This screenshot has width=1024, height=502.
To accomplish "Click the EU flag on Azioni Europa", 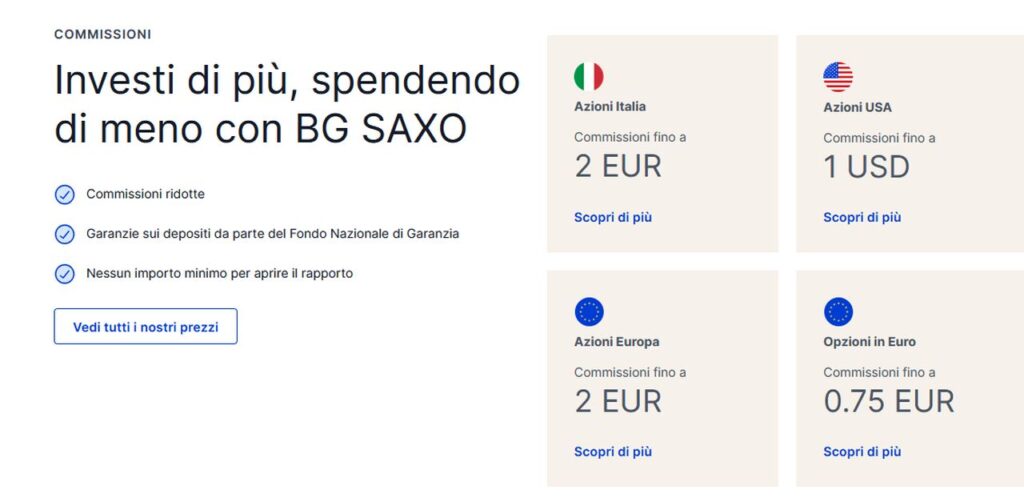I will (589, 312).
